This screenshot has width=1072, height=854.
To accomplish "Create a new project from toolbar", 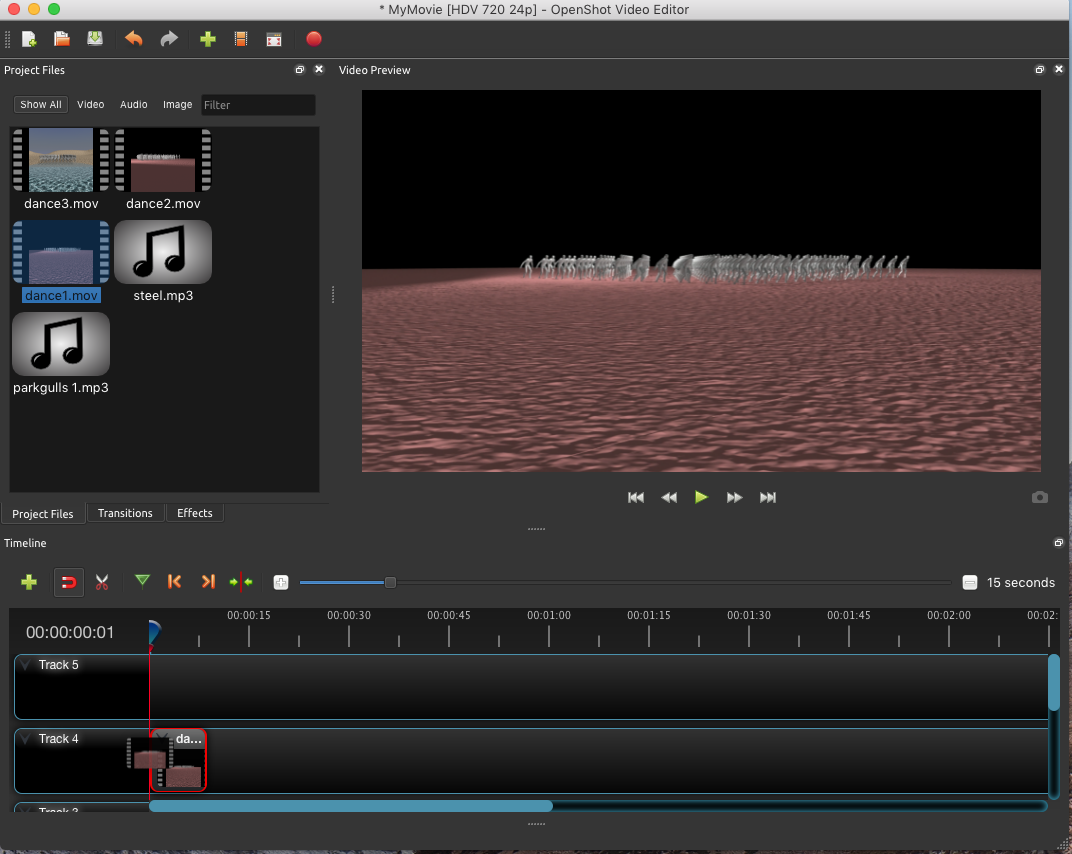I will pyautogui.click(x=29, y=39).
